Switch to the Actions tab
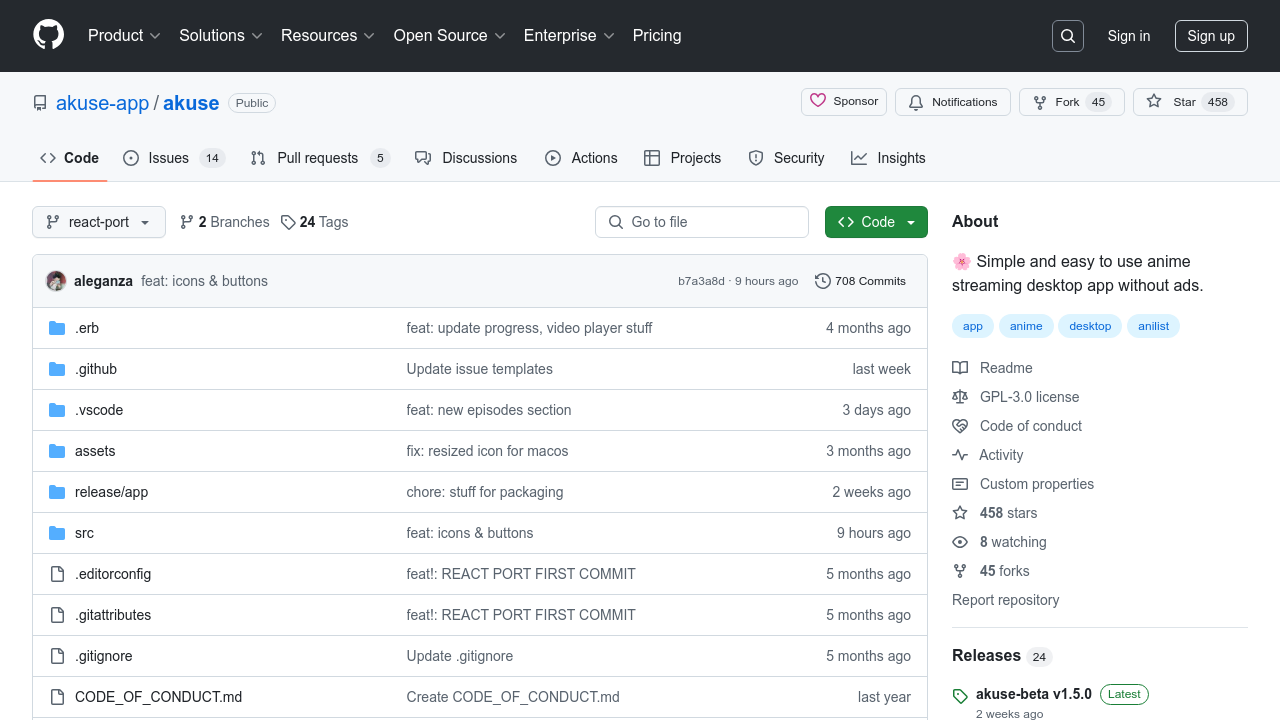Screen dimensions: 1280x720 581,158
